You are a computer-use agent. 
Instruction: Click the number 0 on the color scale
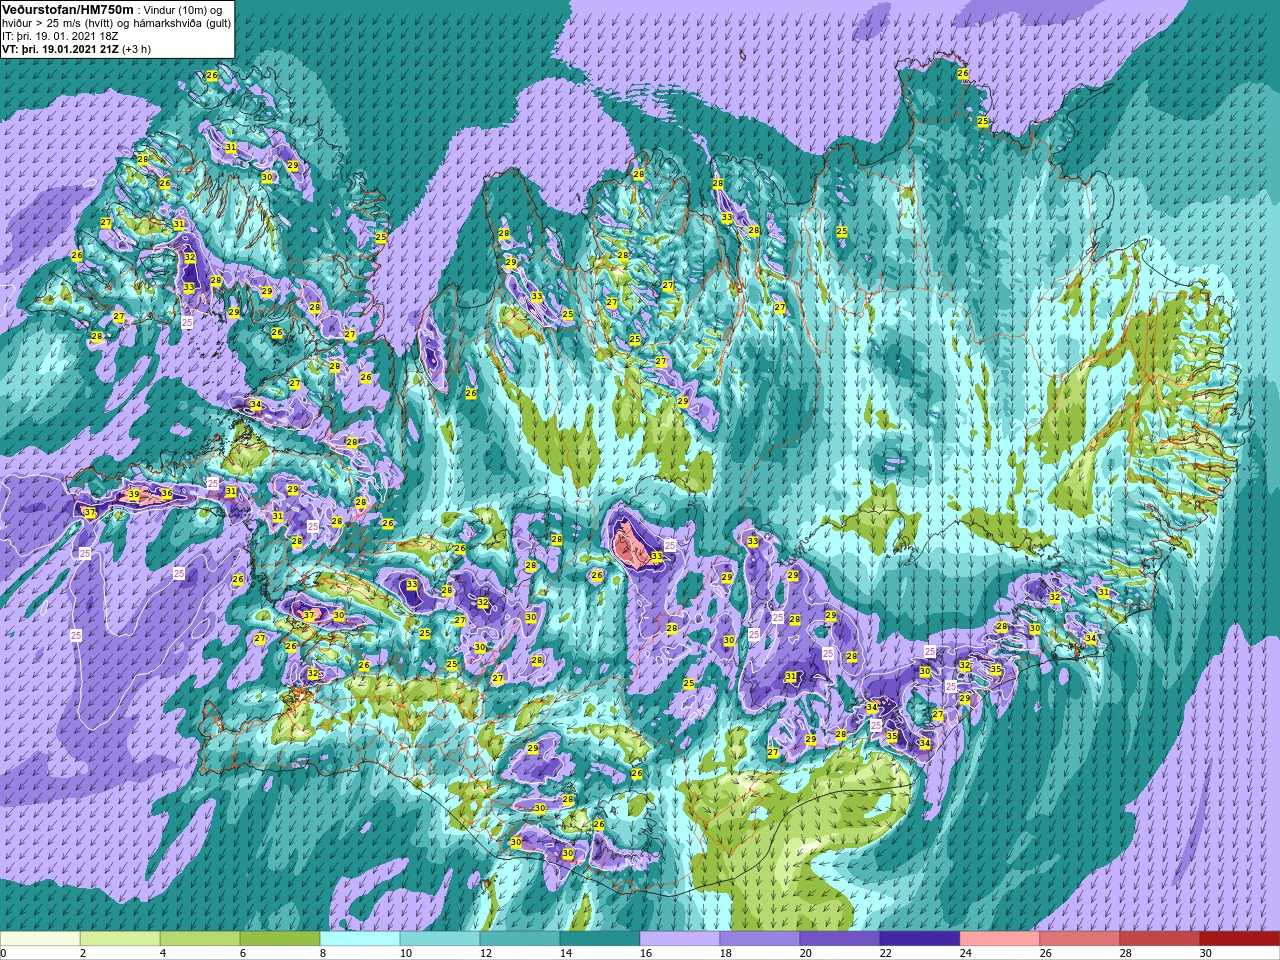click(x=4, y=953)
